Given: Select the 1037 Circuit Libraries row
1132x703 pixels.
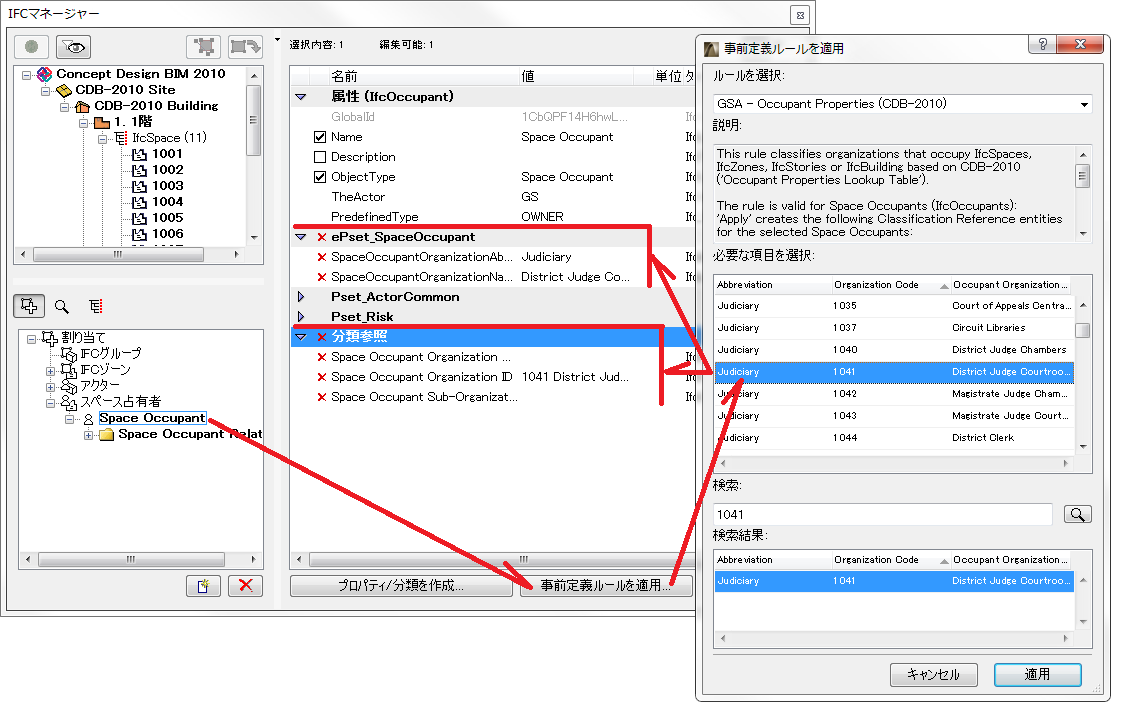Looking at the screenshot, I should [x=894, y=328].
